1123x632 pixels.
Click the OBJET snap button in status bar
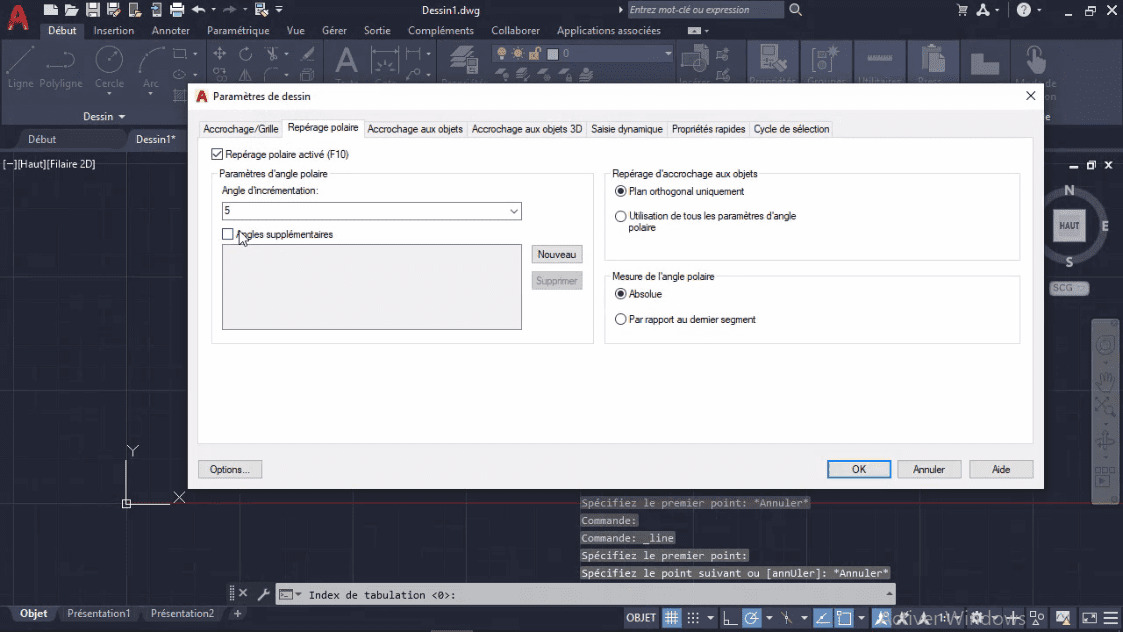pyautogui.click(x=641, y=618)
